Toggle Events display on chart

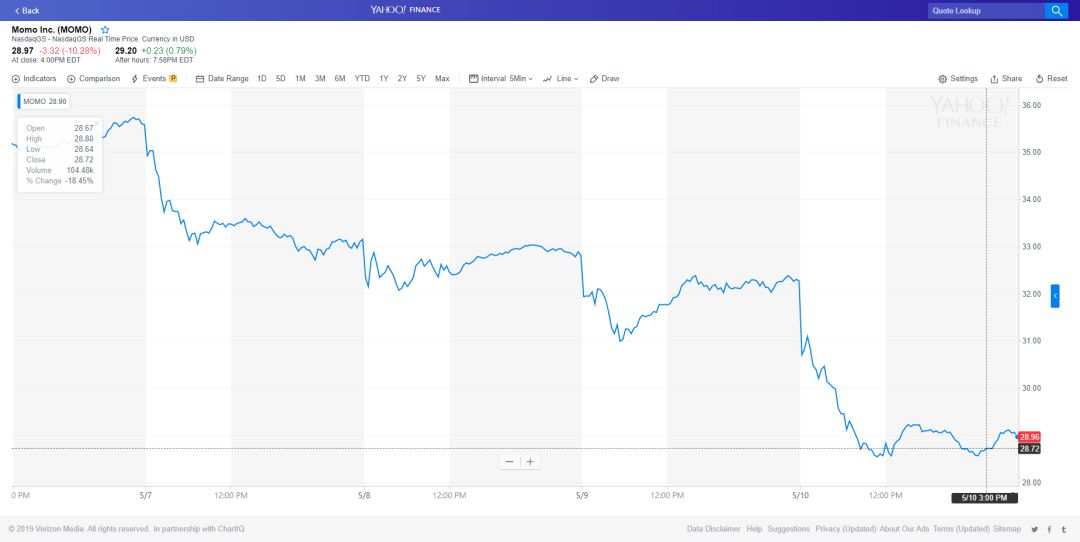click(153, 79)
